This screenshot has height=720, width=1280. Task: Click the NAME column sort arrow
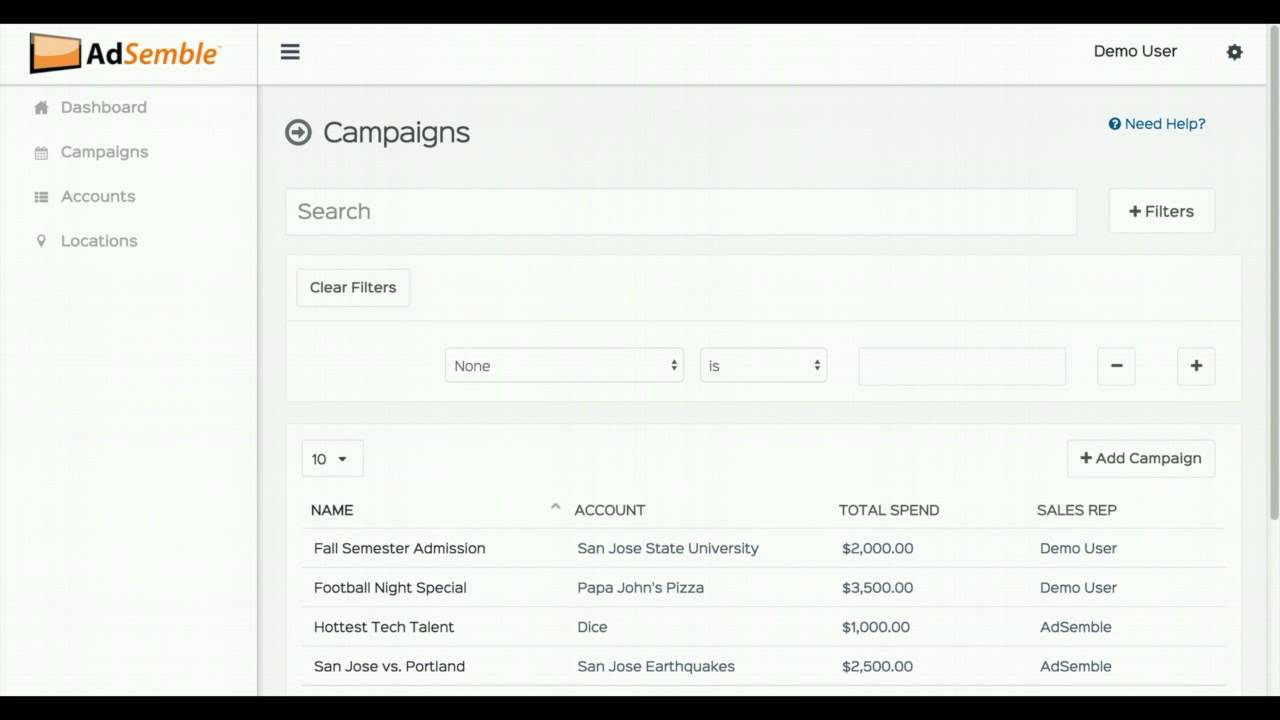point(555,507)
